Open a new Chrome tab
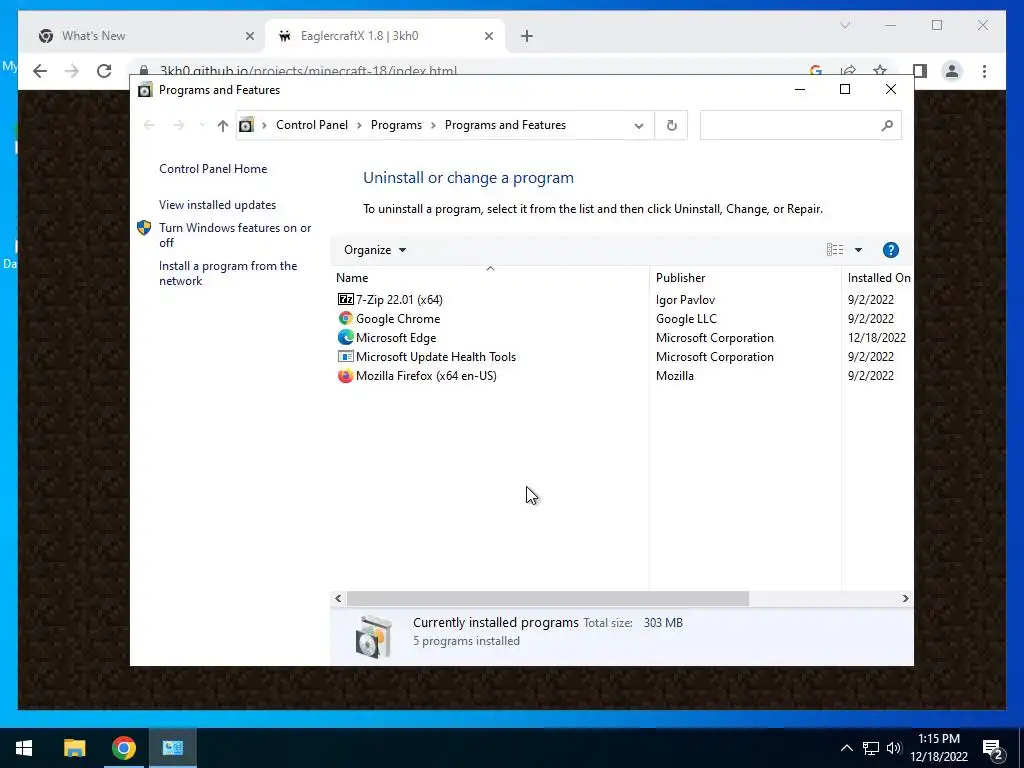 click(527, 36)
